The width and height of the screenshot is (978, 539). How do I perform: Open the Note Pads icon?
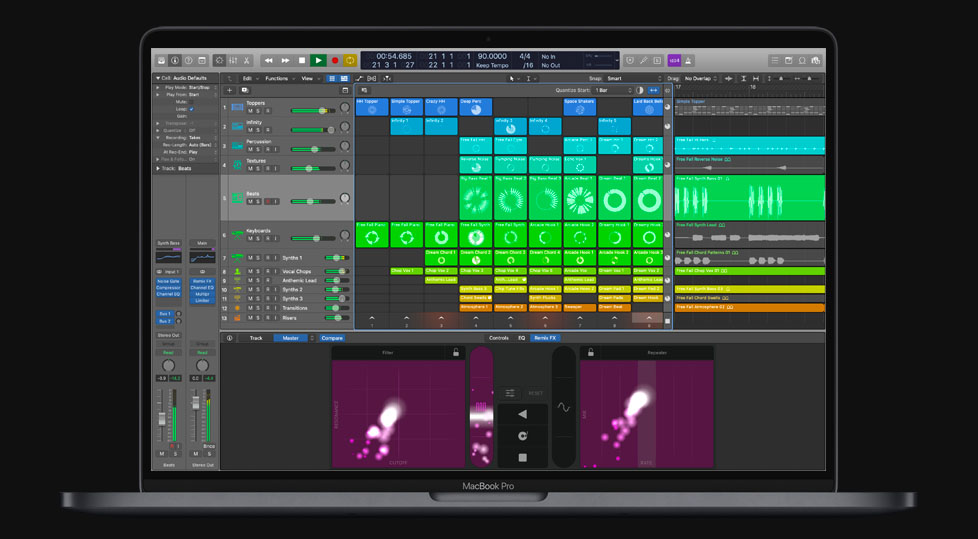788,61
